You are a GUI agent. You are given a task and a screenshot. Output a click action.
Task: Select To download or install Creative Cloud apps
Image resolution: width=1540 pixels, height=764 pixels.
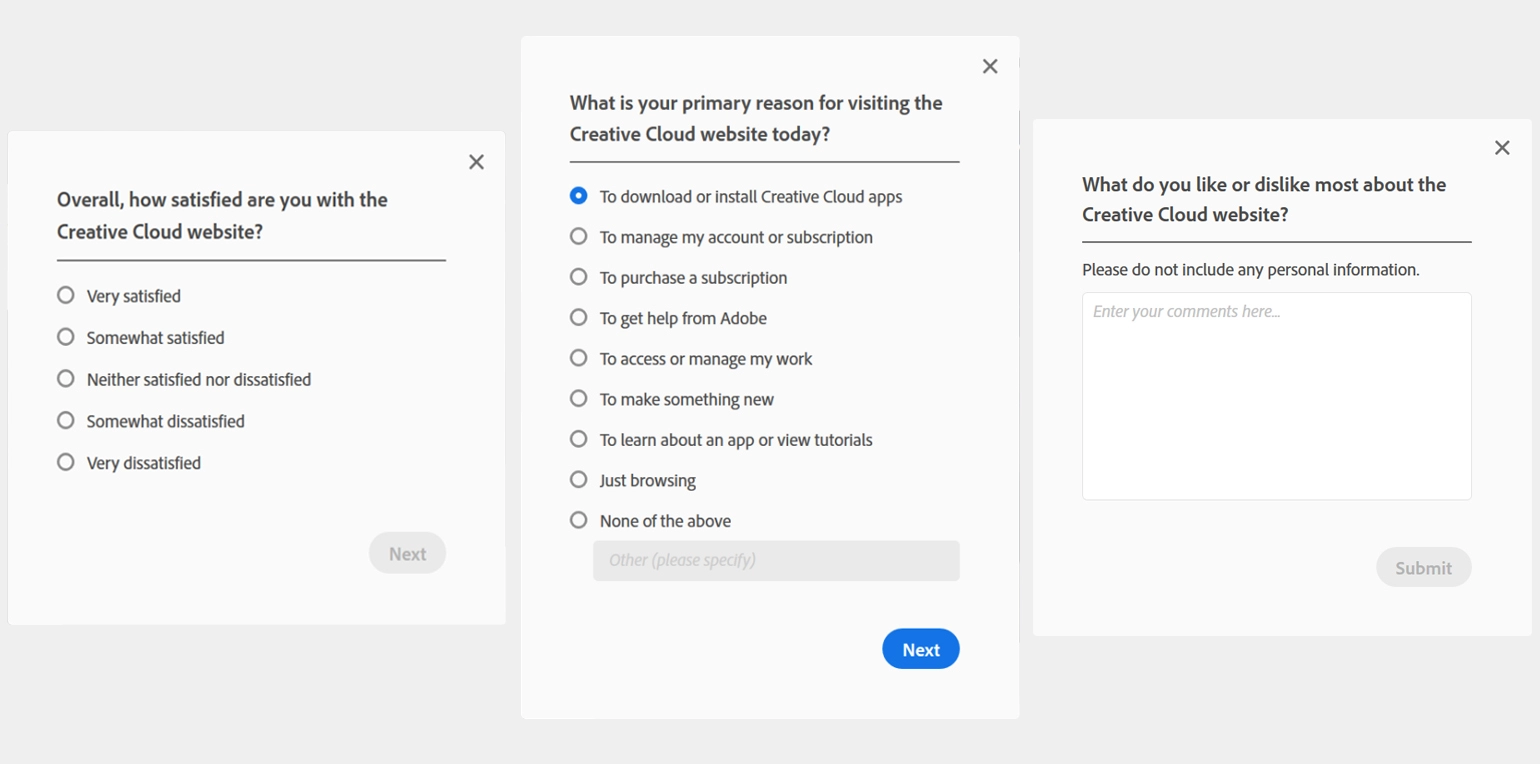(578, 196)
